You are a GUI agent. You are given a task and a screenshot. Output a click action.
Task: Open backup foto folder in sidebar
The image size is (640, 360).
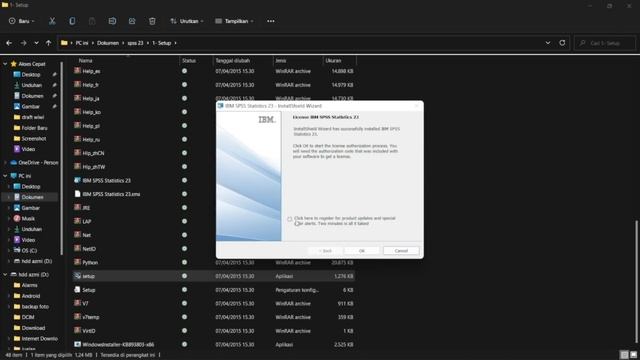[35, 307]
